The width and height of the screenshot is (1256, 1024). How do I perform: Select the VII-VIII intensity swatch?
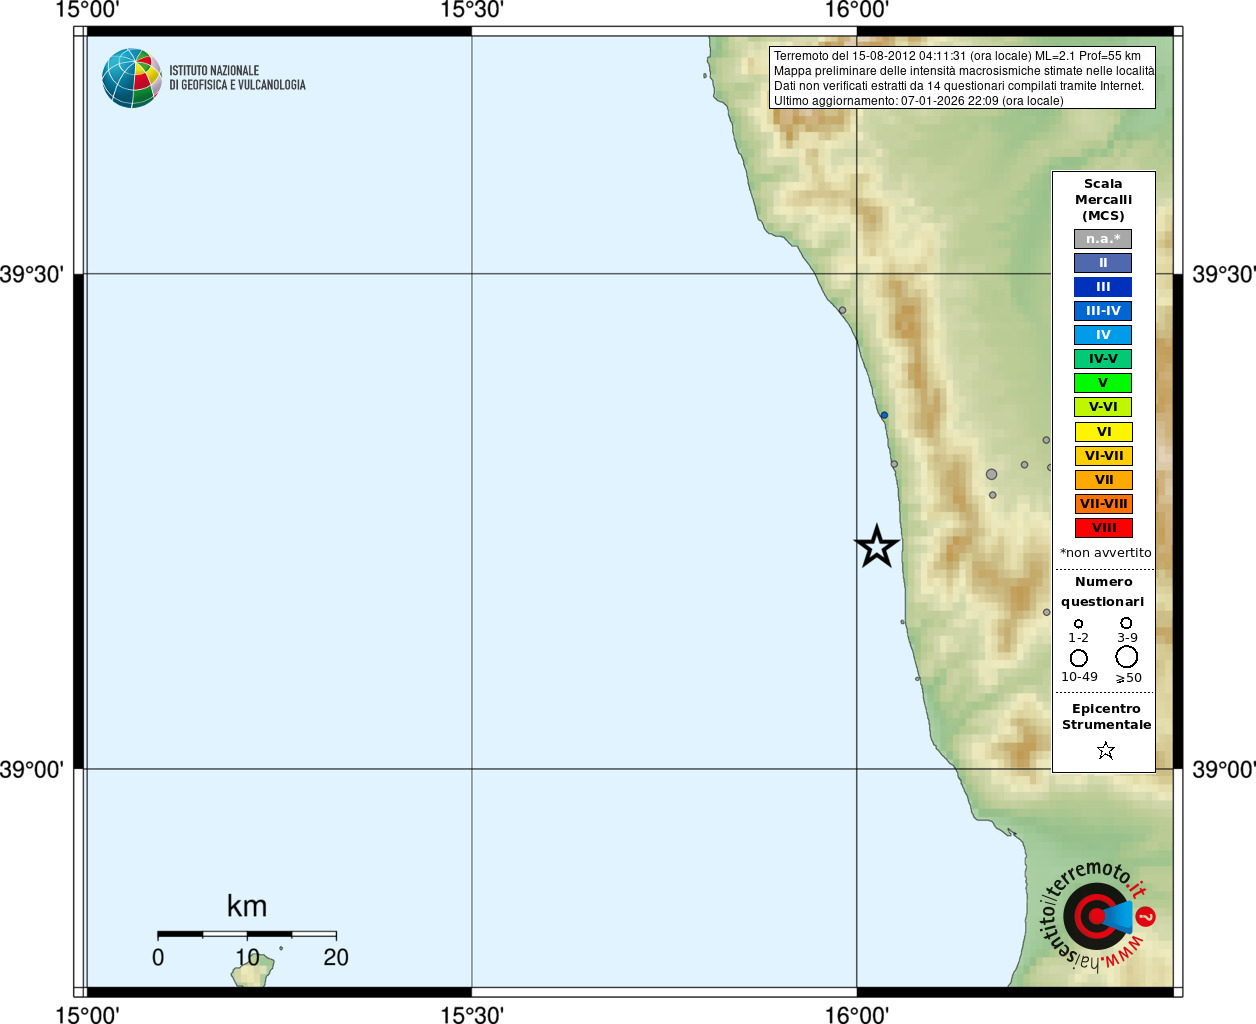coord(1103,504)
